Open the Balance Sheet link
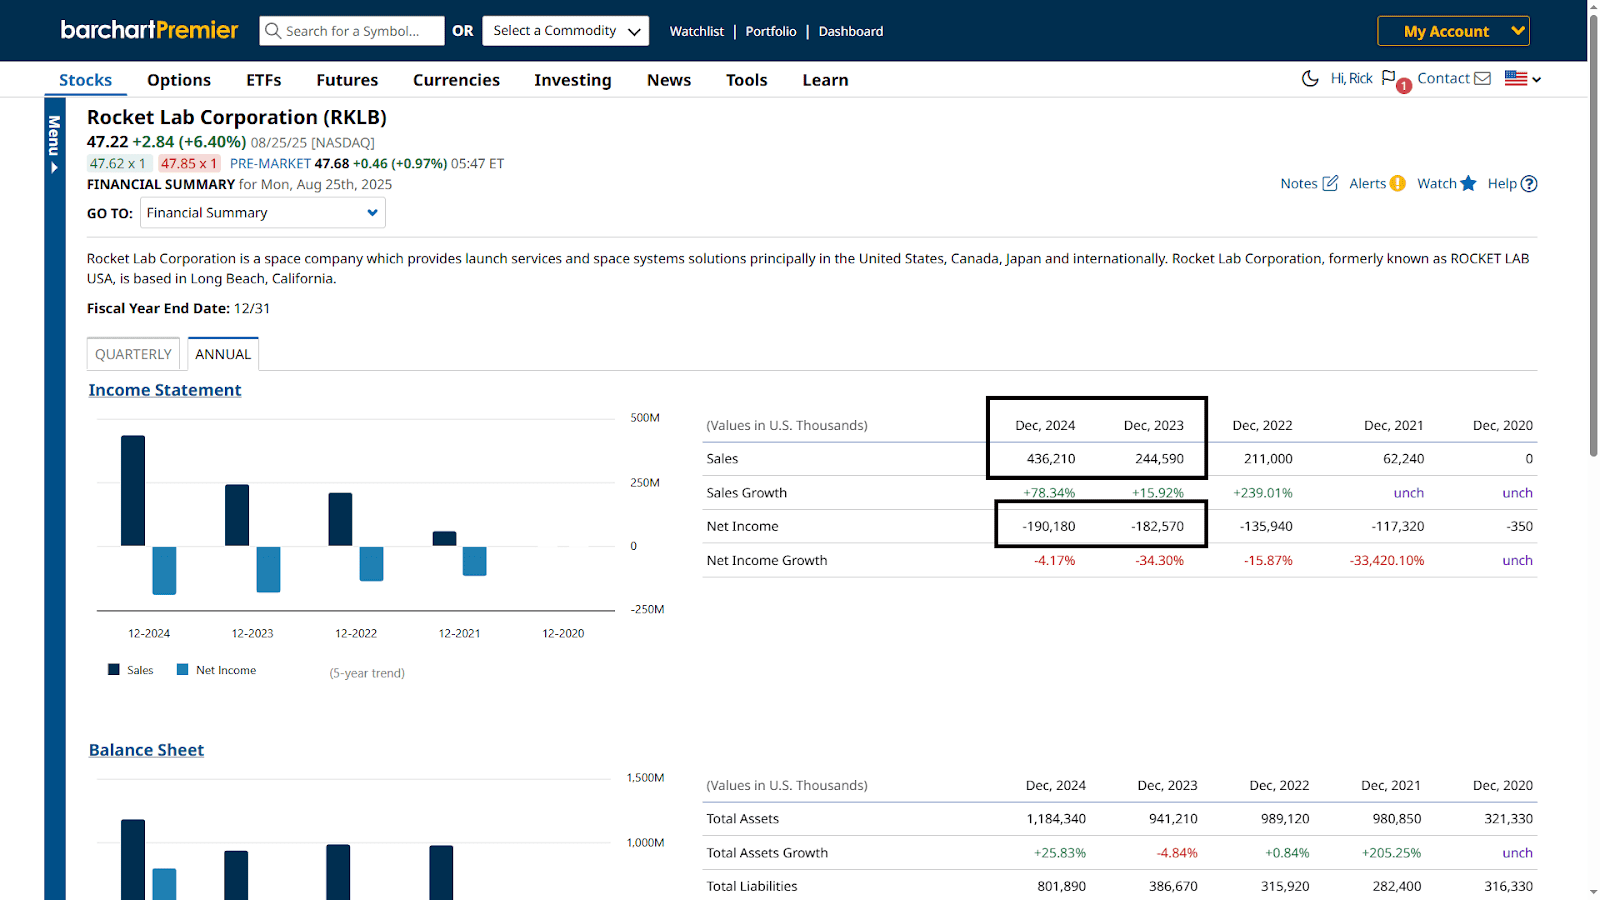Viewport: 1600px width, 900px height. tap(146, 750)
